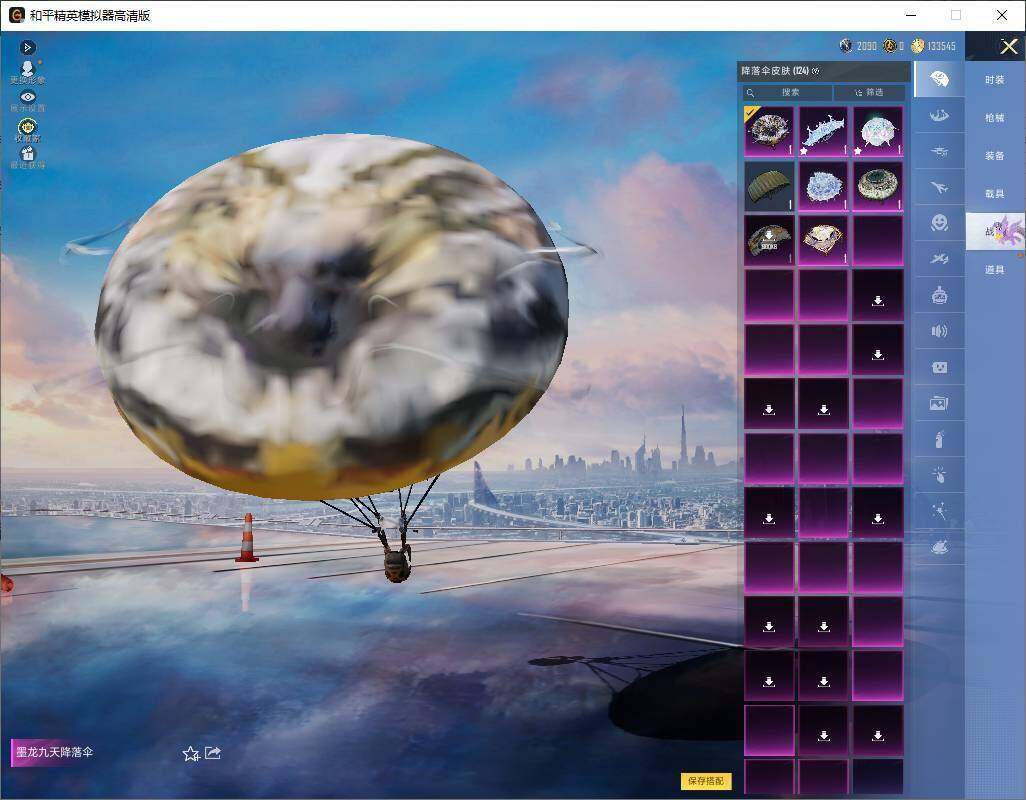Image resolution: width=1026 pixels, height=800 pixels.
Task: Open the recently obtained gift box icon
Action: (x=27, y=158)
